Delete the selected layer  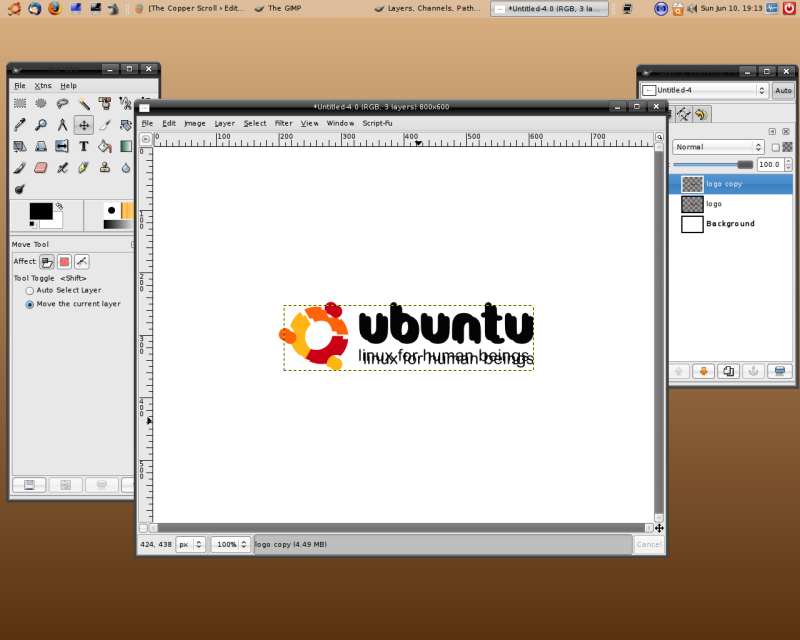(780, 372)
